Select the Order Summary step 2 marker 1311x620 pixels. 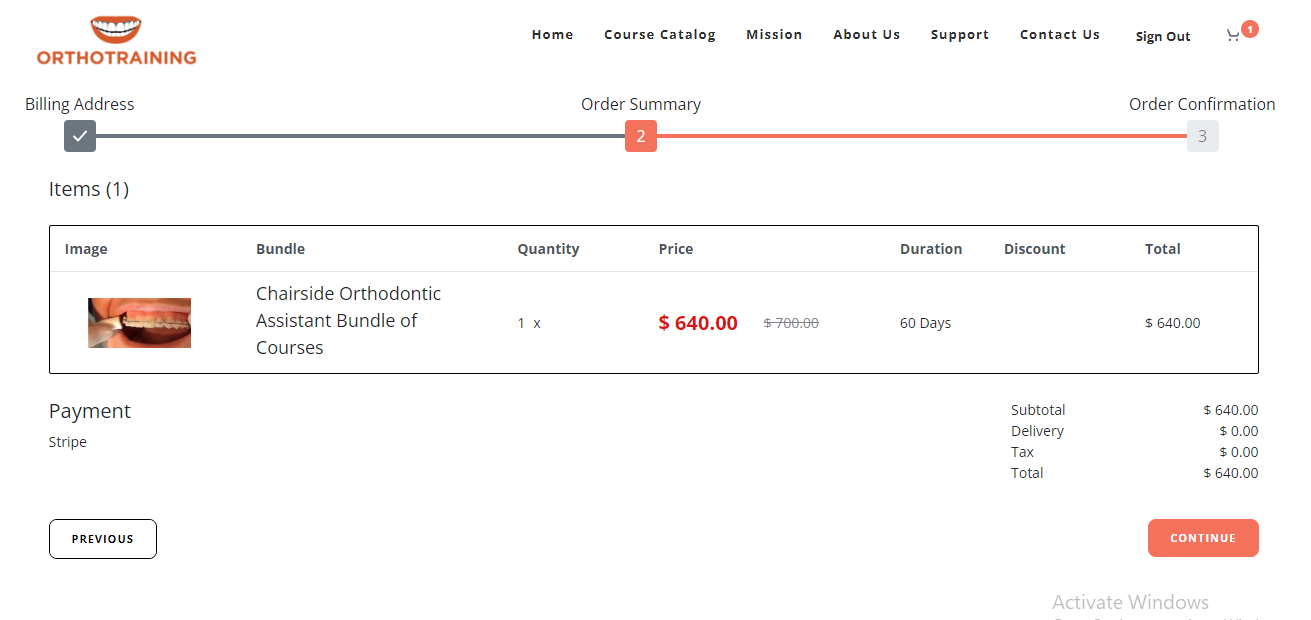tap(641, 136)
